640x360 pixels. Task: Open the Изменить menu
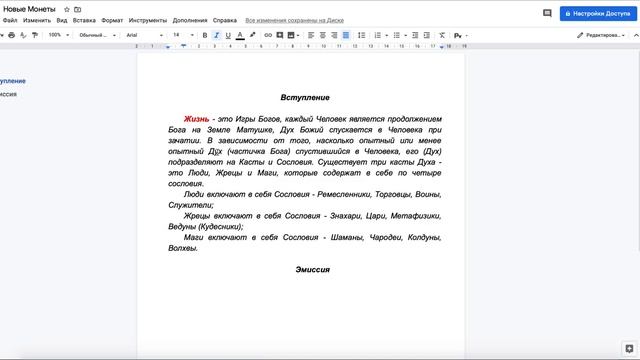37,20
